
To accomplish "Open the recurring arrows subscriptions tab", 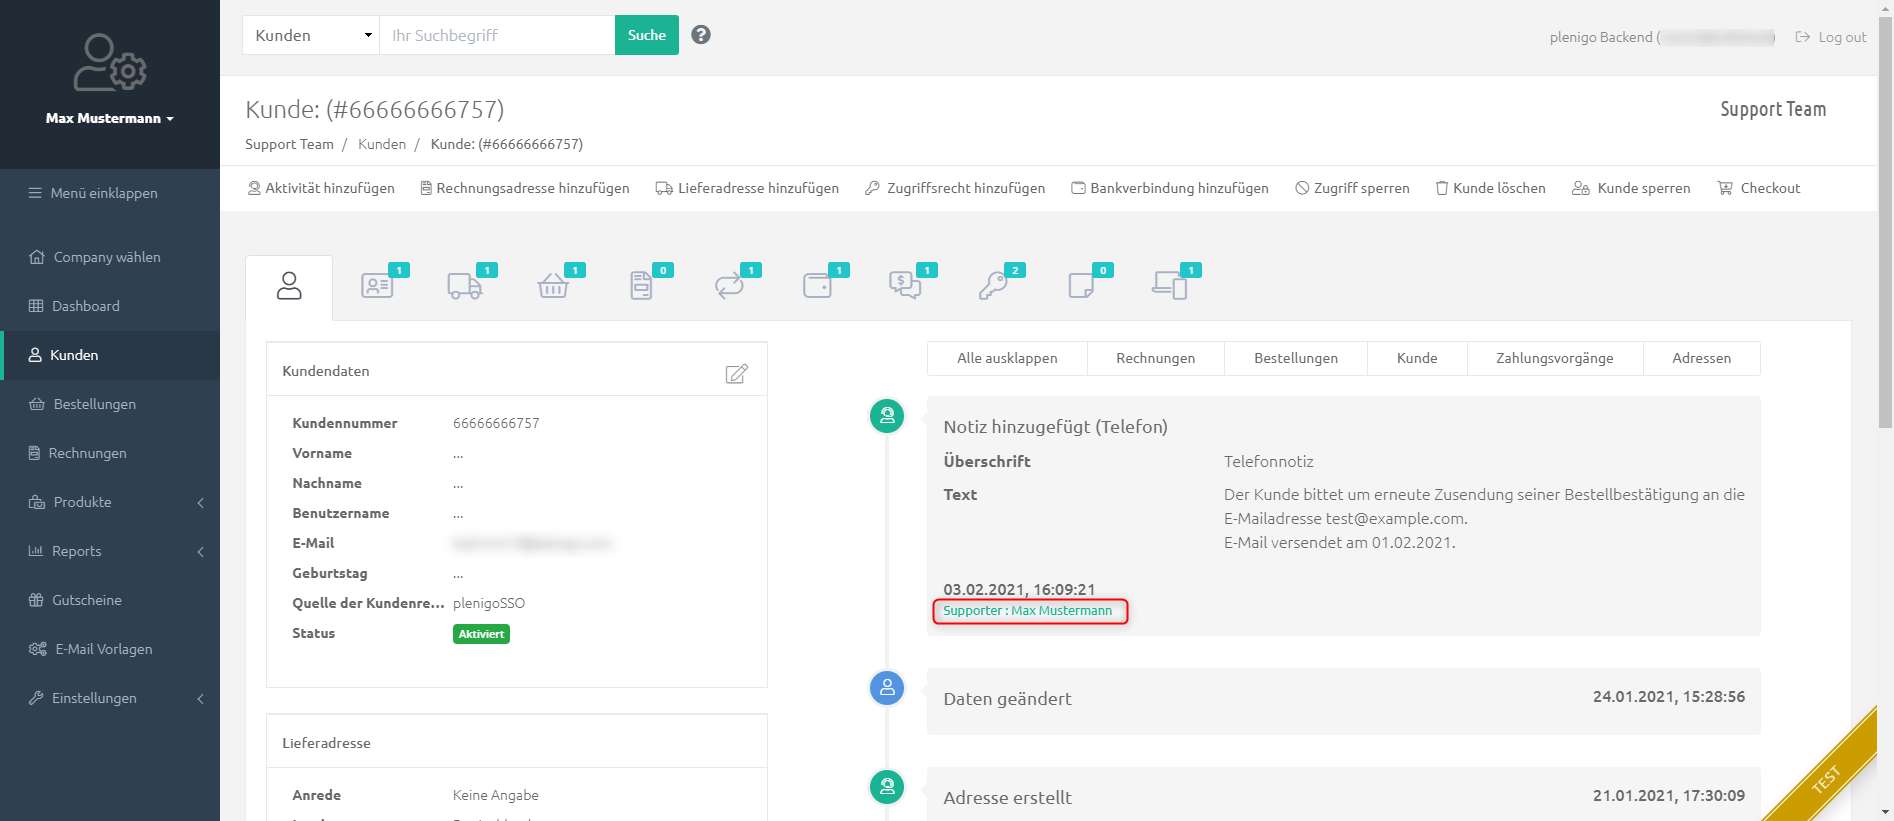I will 729,287.
